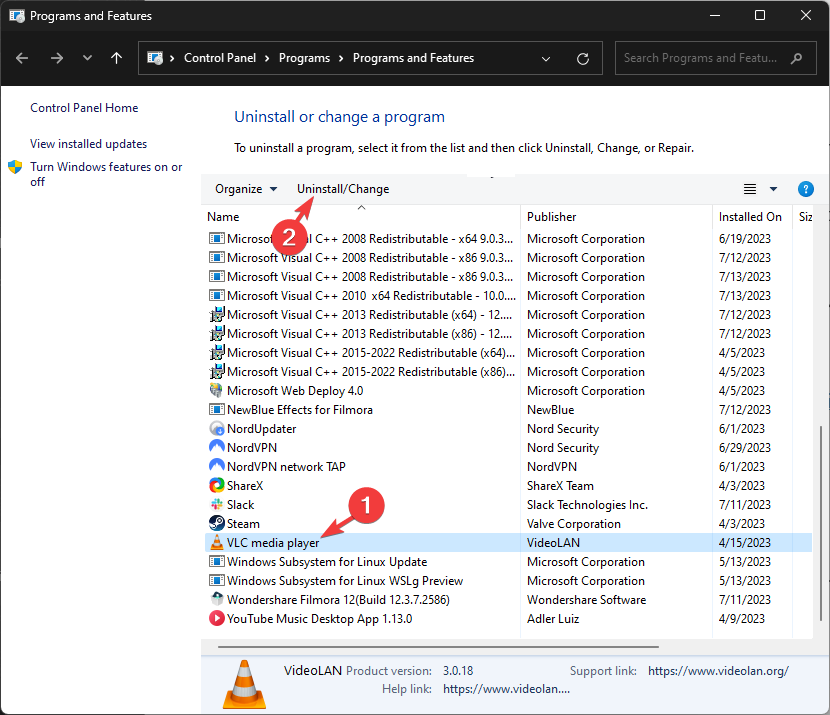Click the 4/15/2023 install date for VLC
830x715 pixels.
click(745, 542)
